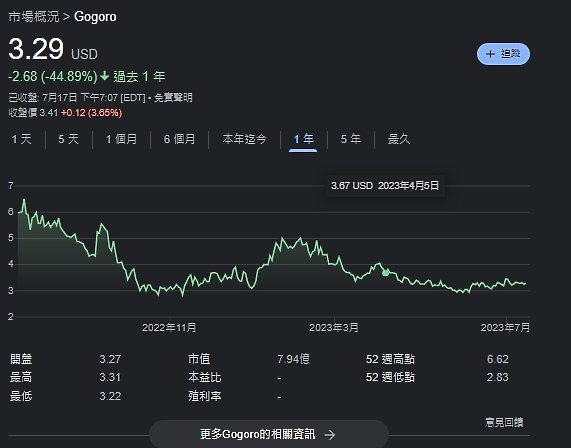Click the 市值 value 7.94億

[x=294, y=359]
